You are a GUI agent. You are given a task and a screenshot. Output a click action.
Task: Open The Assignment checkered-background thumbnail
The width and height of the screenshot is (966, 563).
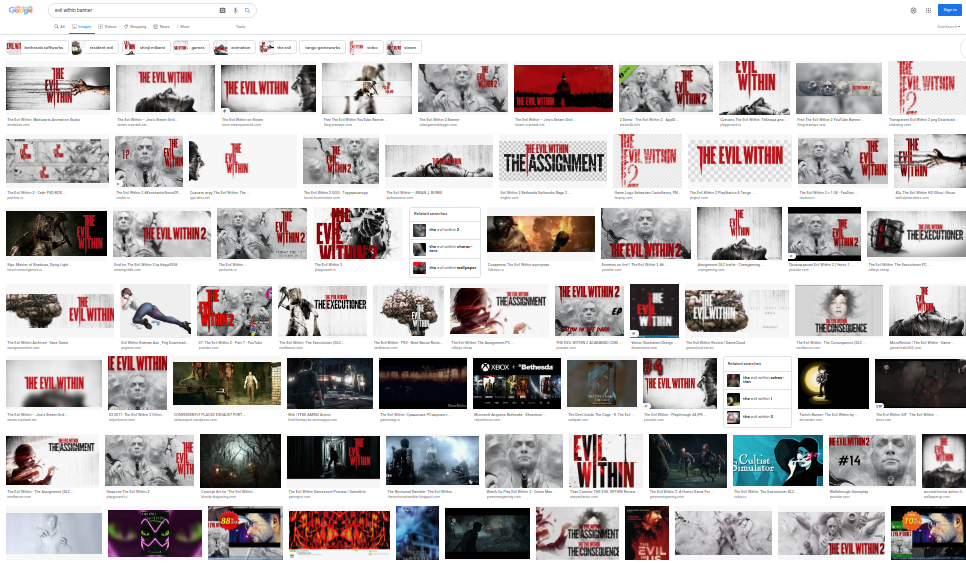[x=553, y=161]
